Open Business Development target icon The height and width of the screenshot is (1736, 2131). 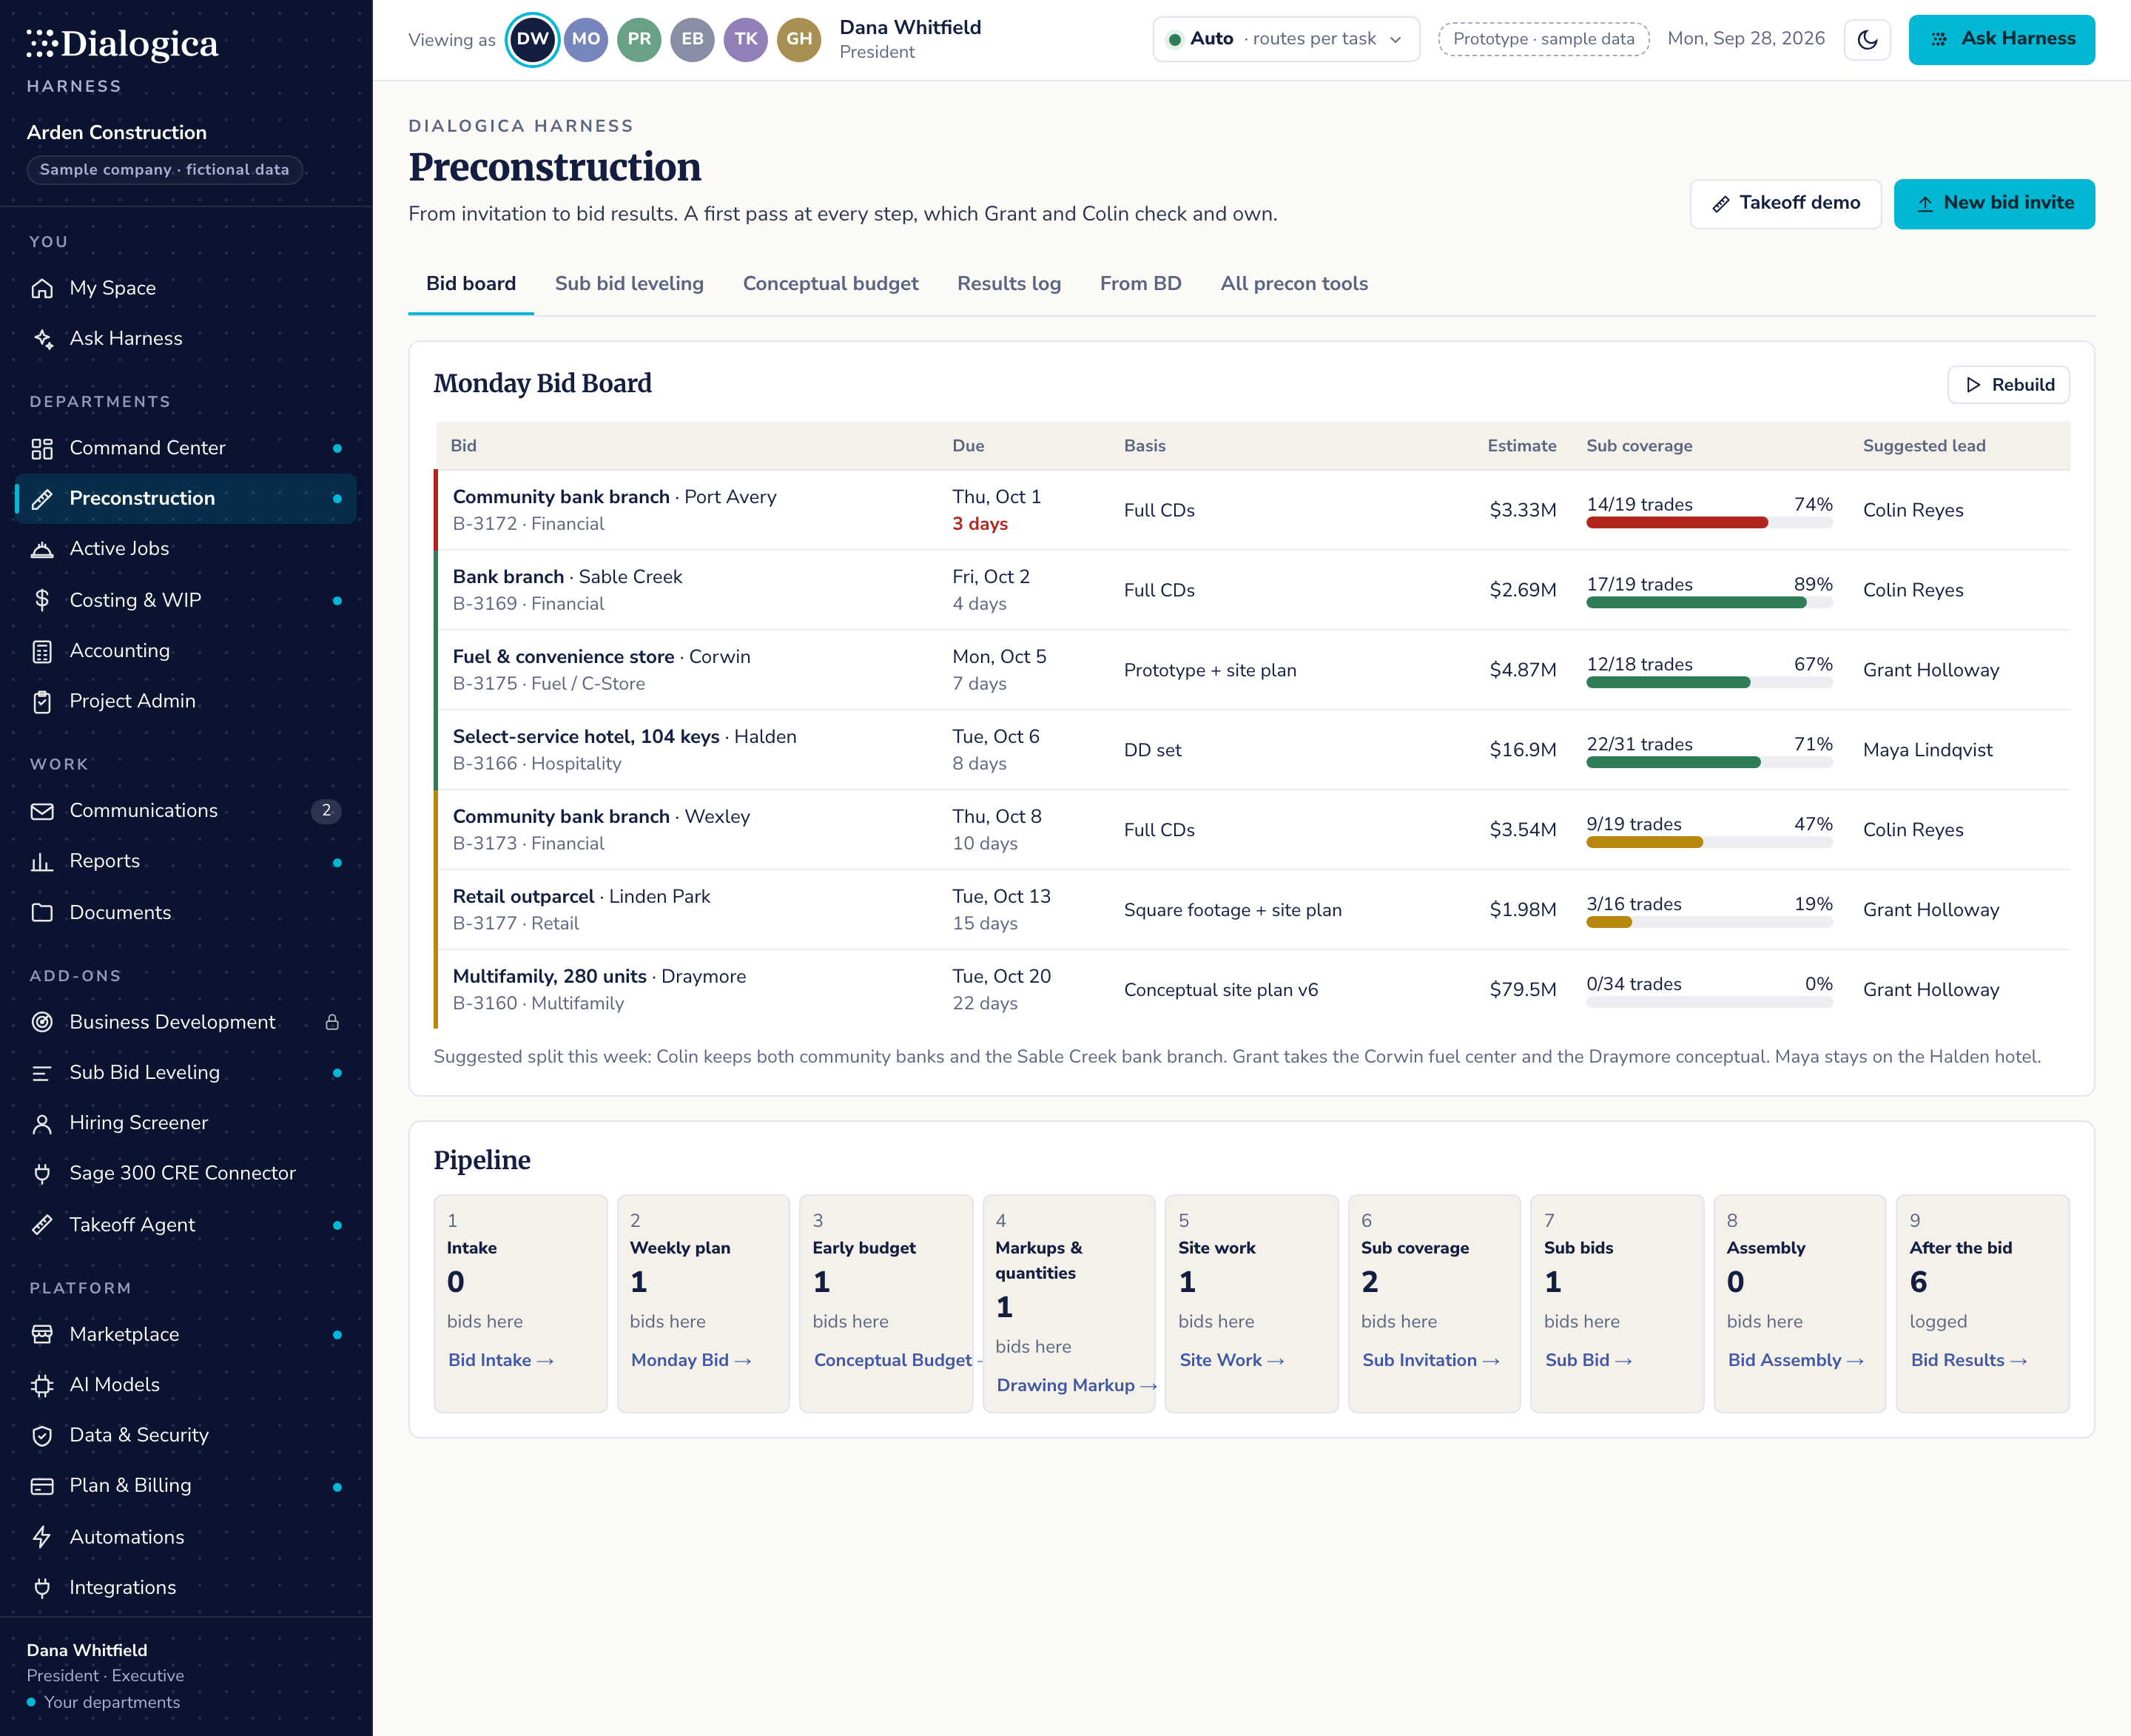pyautogui.click(x=42, y=1022)
